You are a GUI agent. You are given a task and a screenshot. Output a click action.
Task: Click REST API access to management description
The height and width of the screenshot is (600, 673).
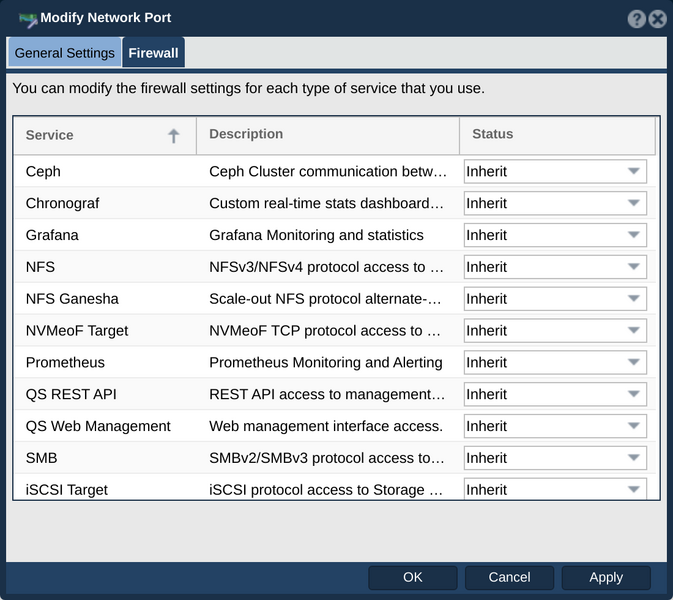(327, 394)
